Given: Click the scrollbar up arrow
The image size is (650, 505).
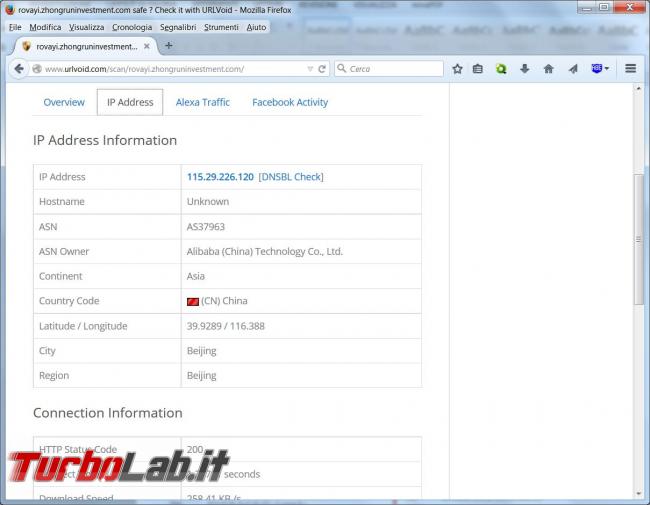Looking at the screenshot, I should point(639,88).
